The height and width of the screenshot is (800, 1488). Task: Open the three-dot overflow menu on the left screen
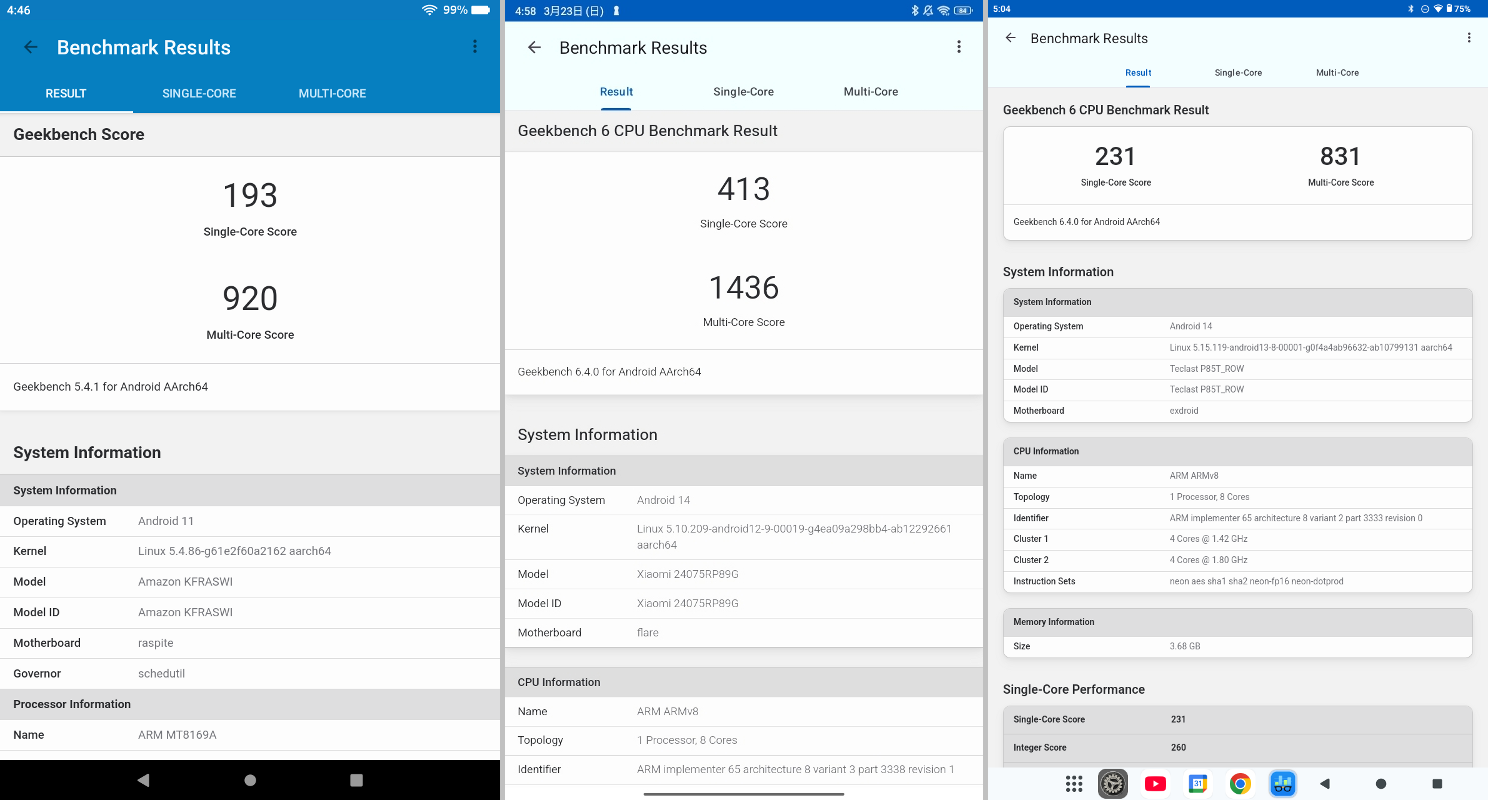point(475,46)
